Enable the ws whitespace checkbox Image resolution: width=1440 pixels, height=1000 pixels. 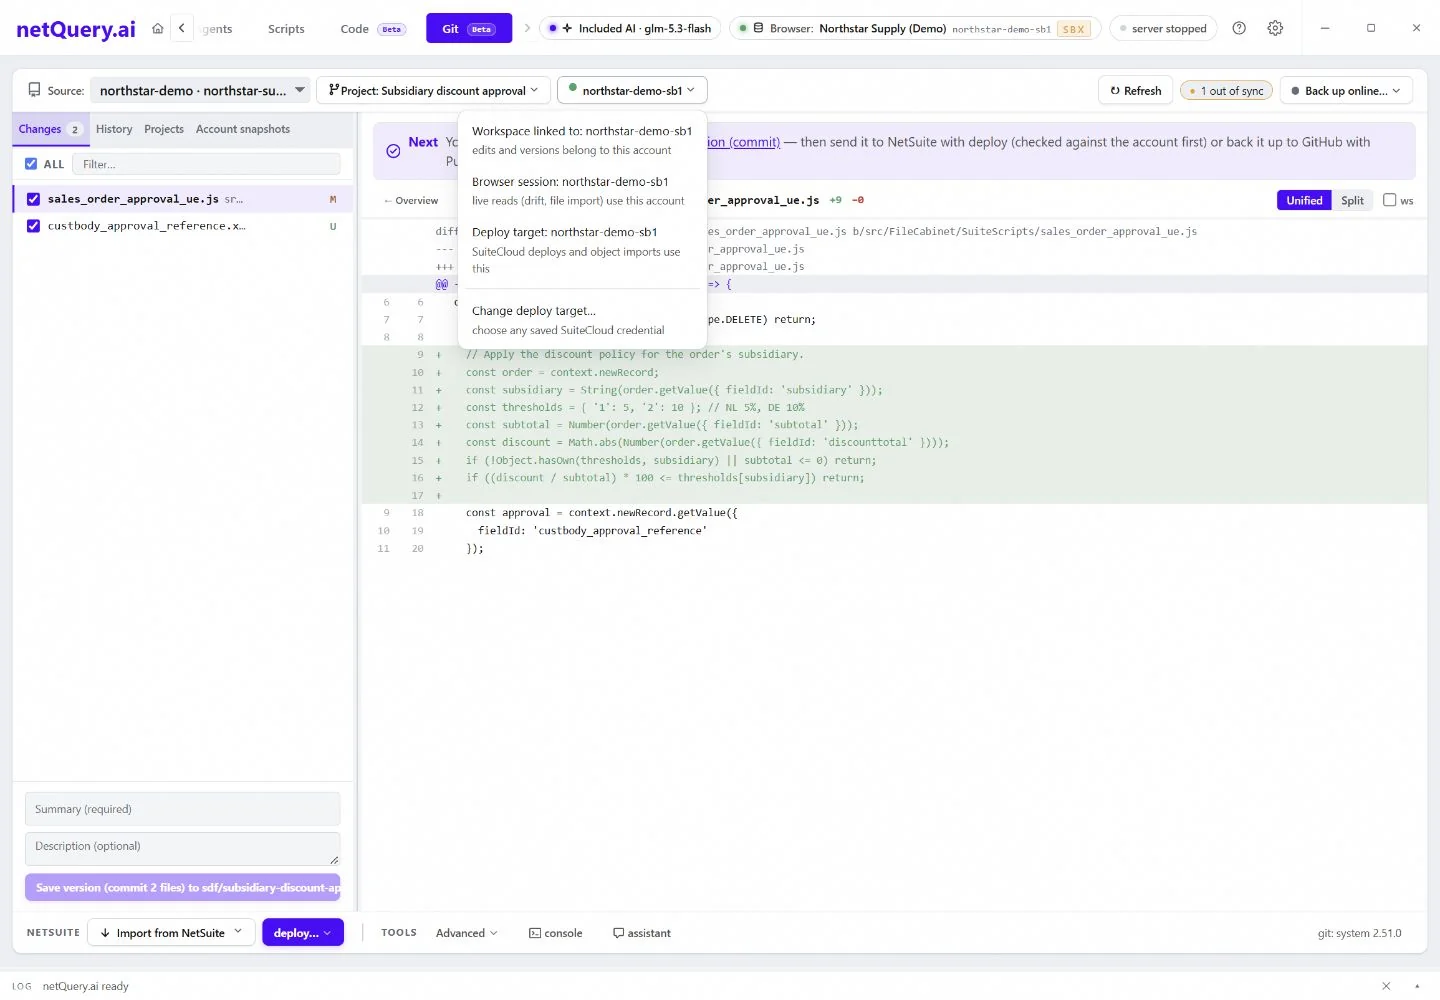coord(1389,200)
